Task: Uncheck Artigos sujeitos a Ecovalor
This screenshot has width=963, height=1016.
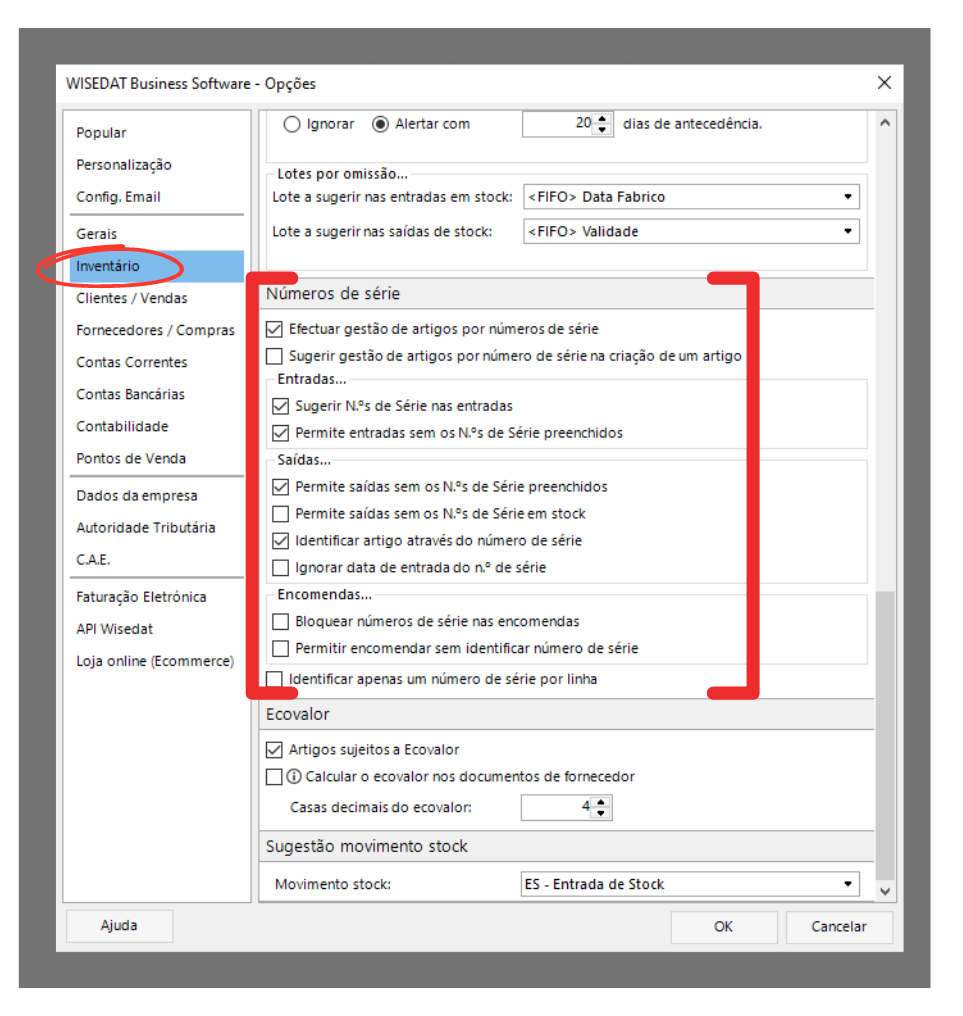Action: 275,750
